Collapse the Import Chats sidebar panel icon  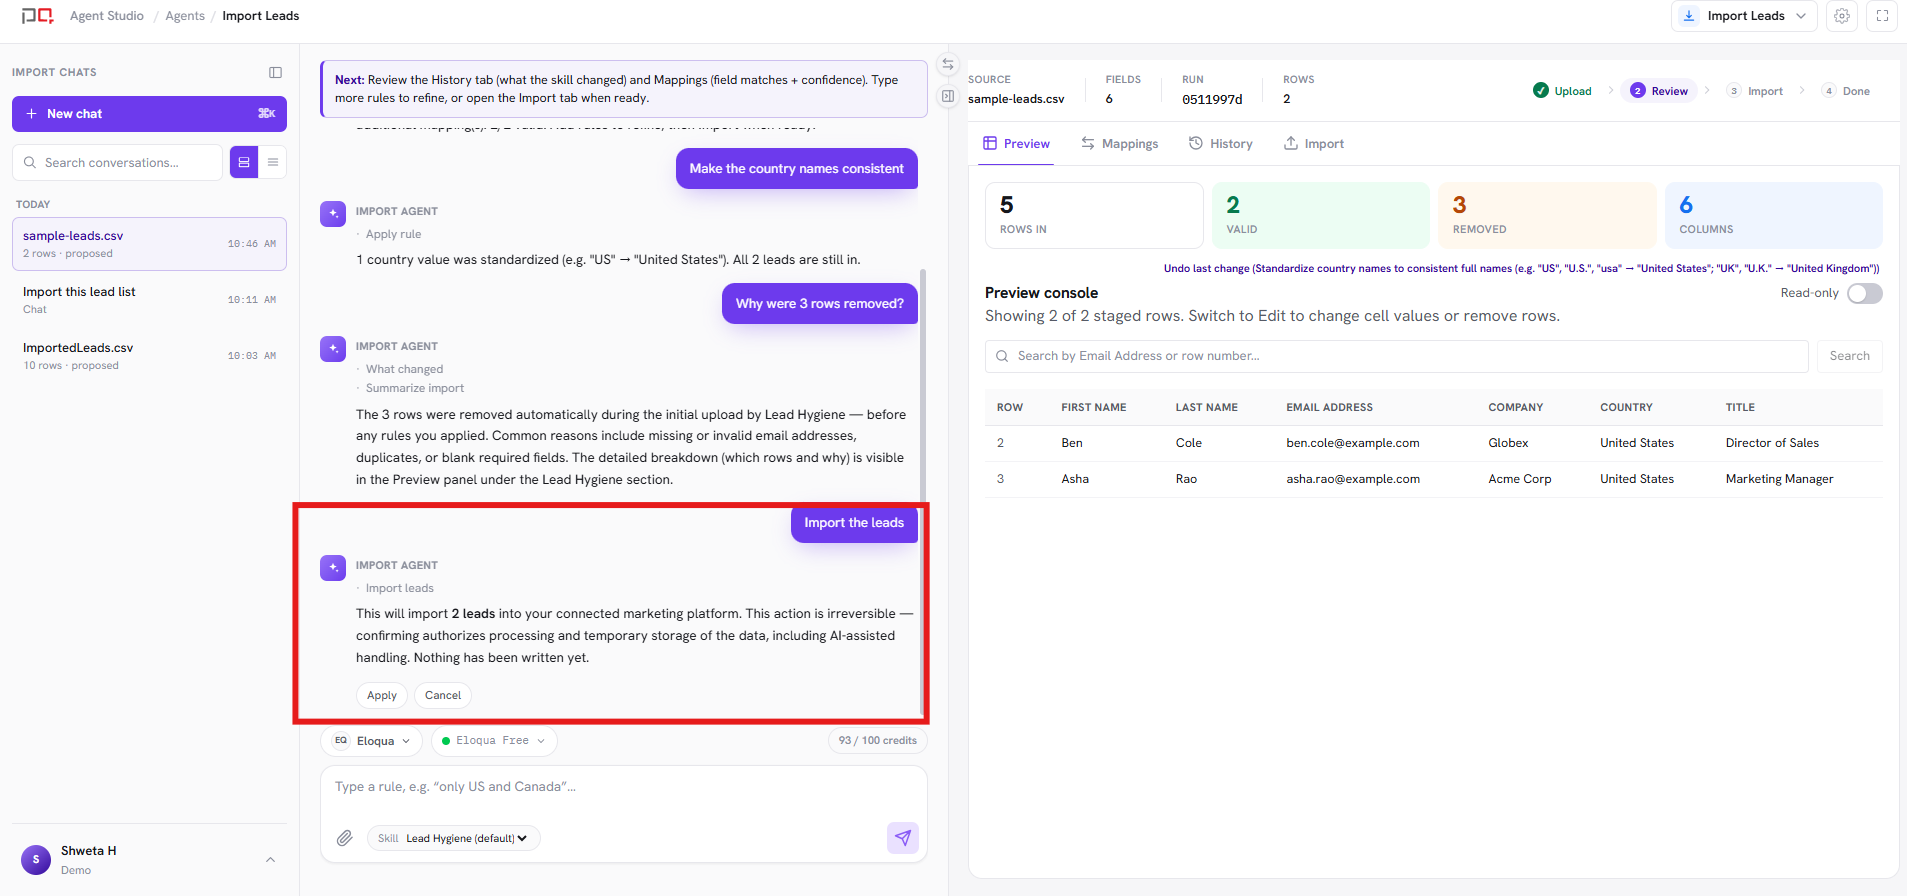(x=275, y=72)
